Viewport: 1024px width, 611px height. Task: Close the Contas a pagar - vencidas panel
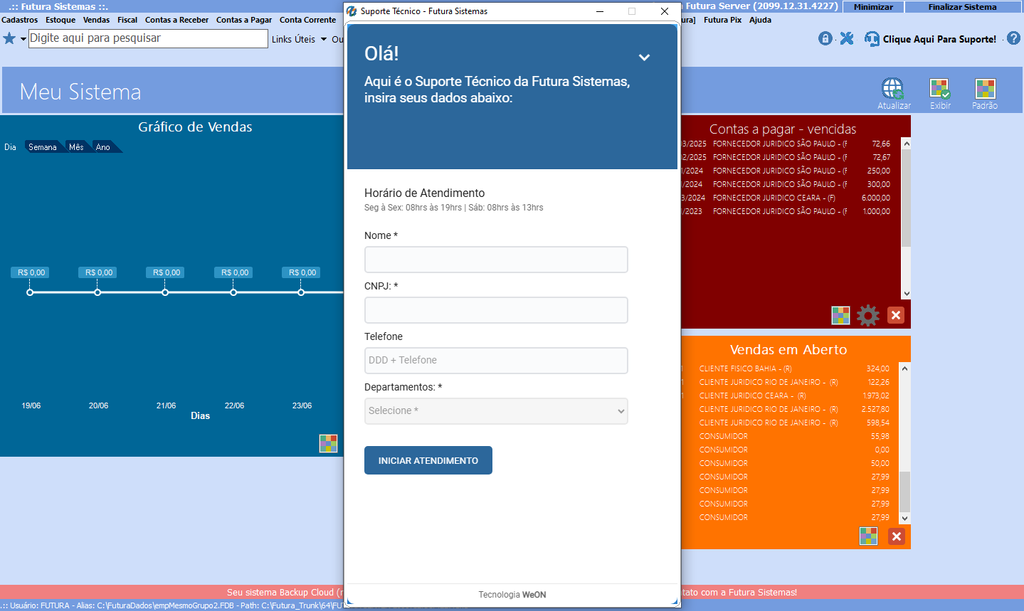click(895, 315)
